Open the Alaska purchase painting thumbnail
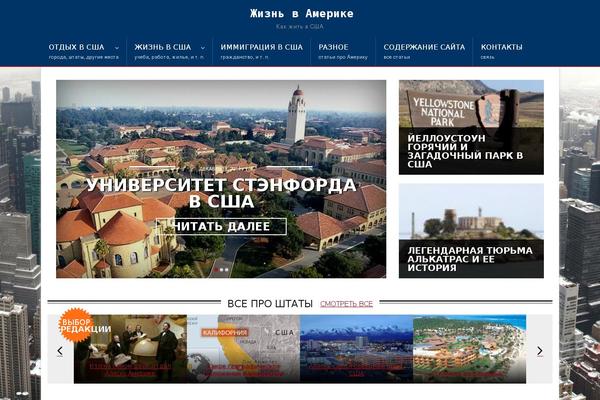The width and height of the screenshot is (600, 400). [x=130, y=349]
